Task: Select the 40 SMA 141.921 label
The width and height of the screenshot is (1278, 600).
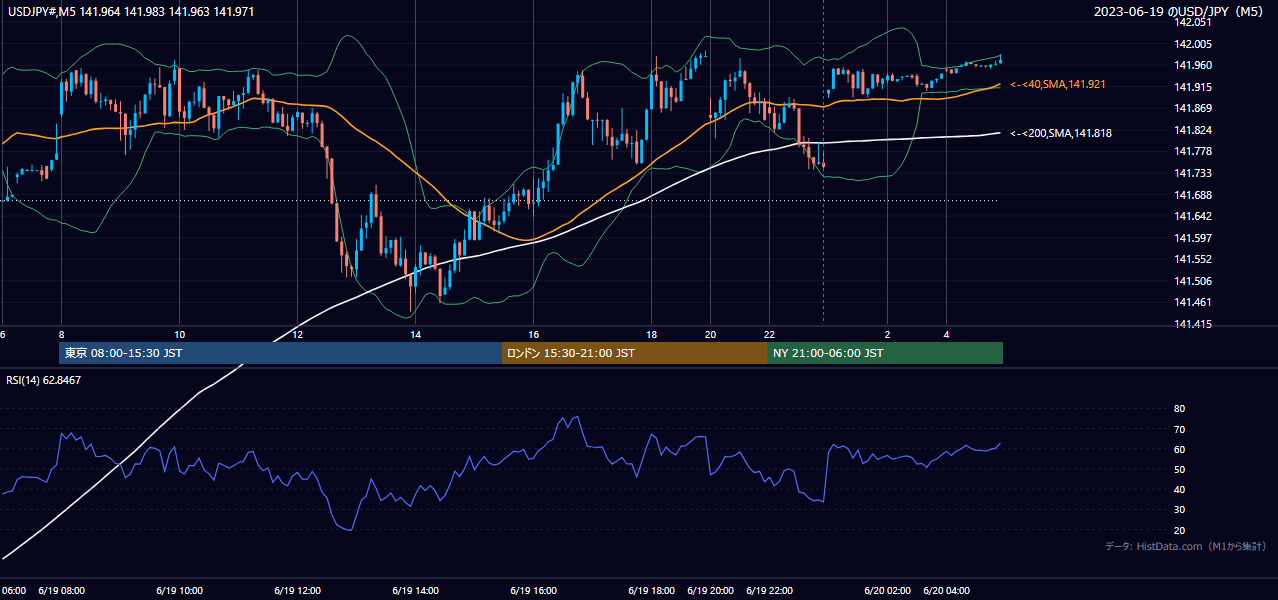Action: [x=1057, y=84]
